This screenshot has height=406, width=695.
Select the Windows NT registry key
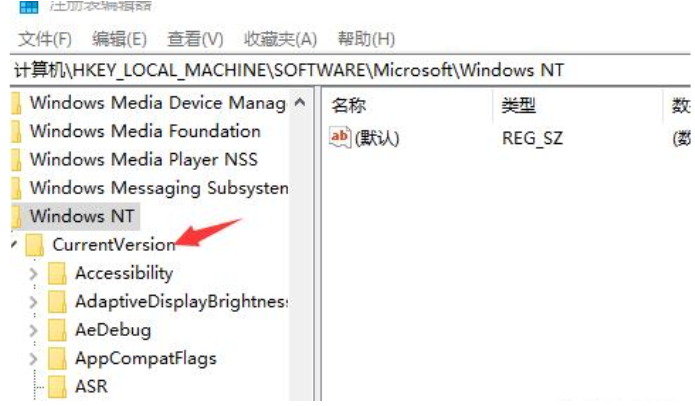[x=81, y=216]
